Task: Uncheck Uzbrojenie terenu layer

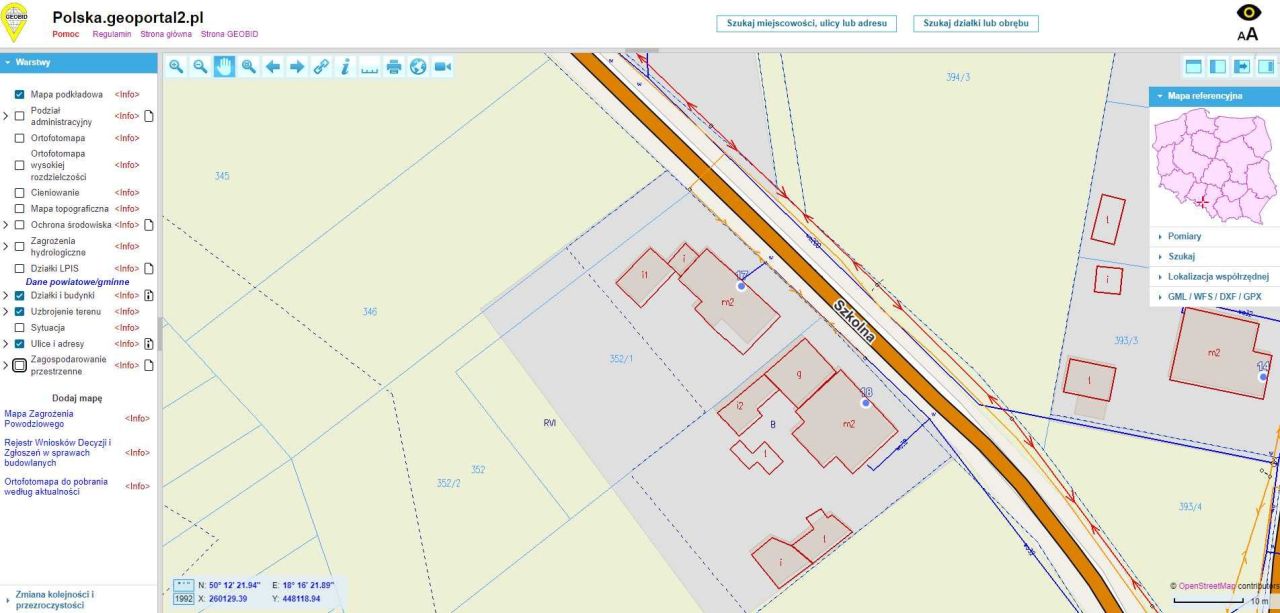Action: point(19,312)
